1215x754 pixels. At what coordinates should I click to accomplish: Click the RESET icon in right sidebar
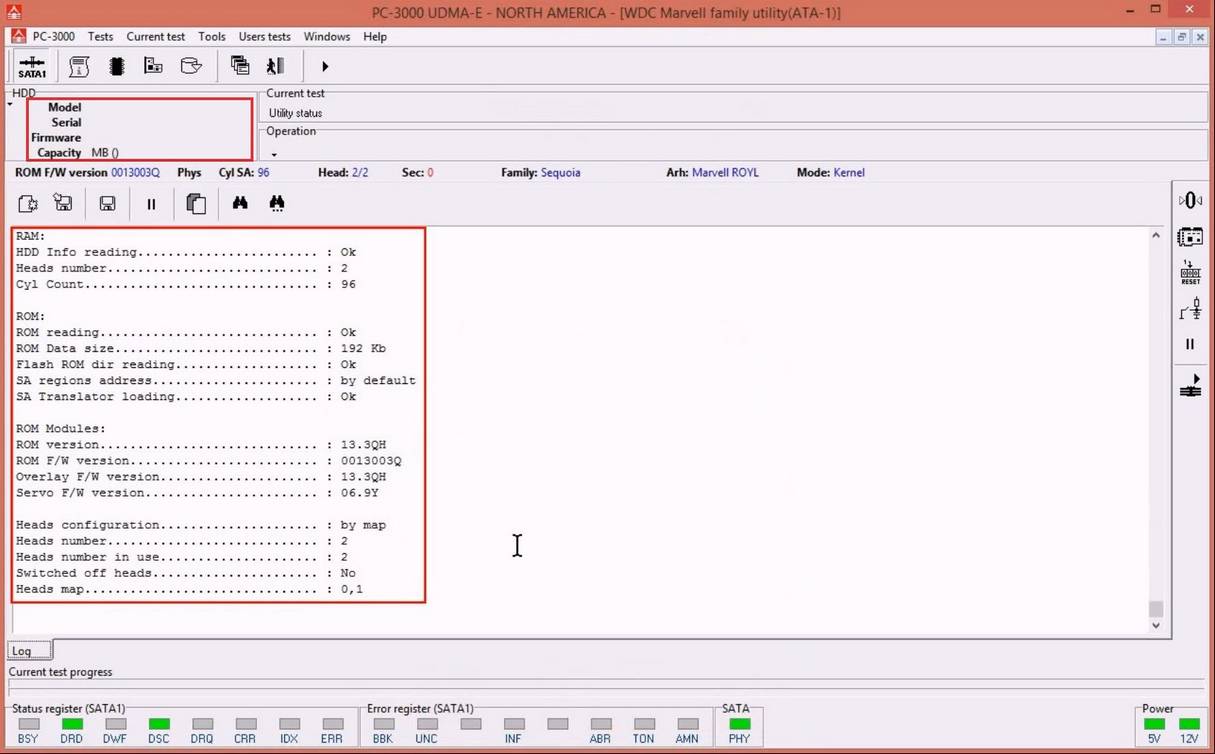pyautogui.click(x=1190, y=273)
